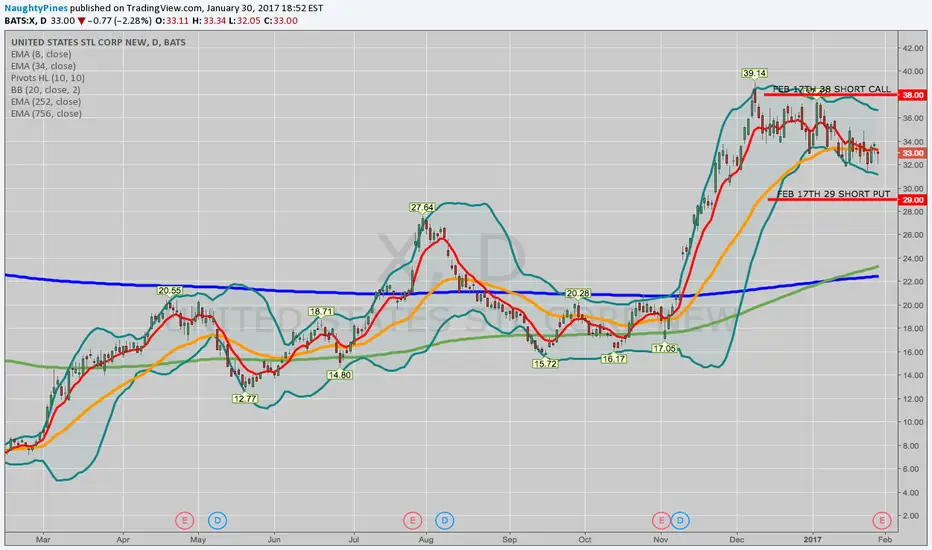The image size is (932, 550).
Task: Click the 17.05 pivot low label
Action: click(664, 348)
